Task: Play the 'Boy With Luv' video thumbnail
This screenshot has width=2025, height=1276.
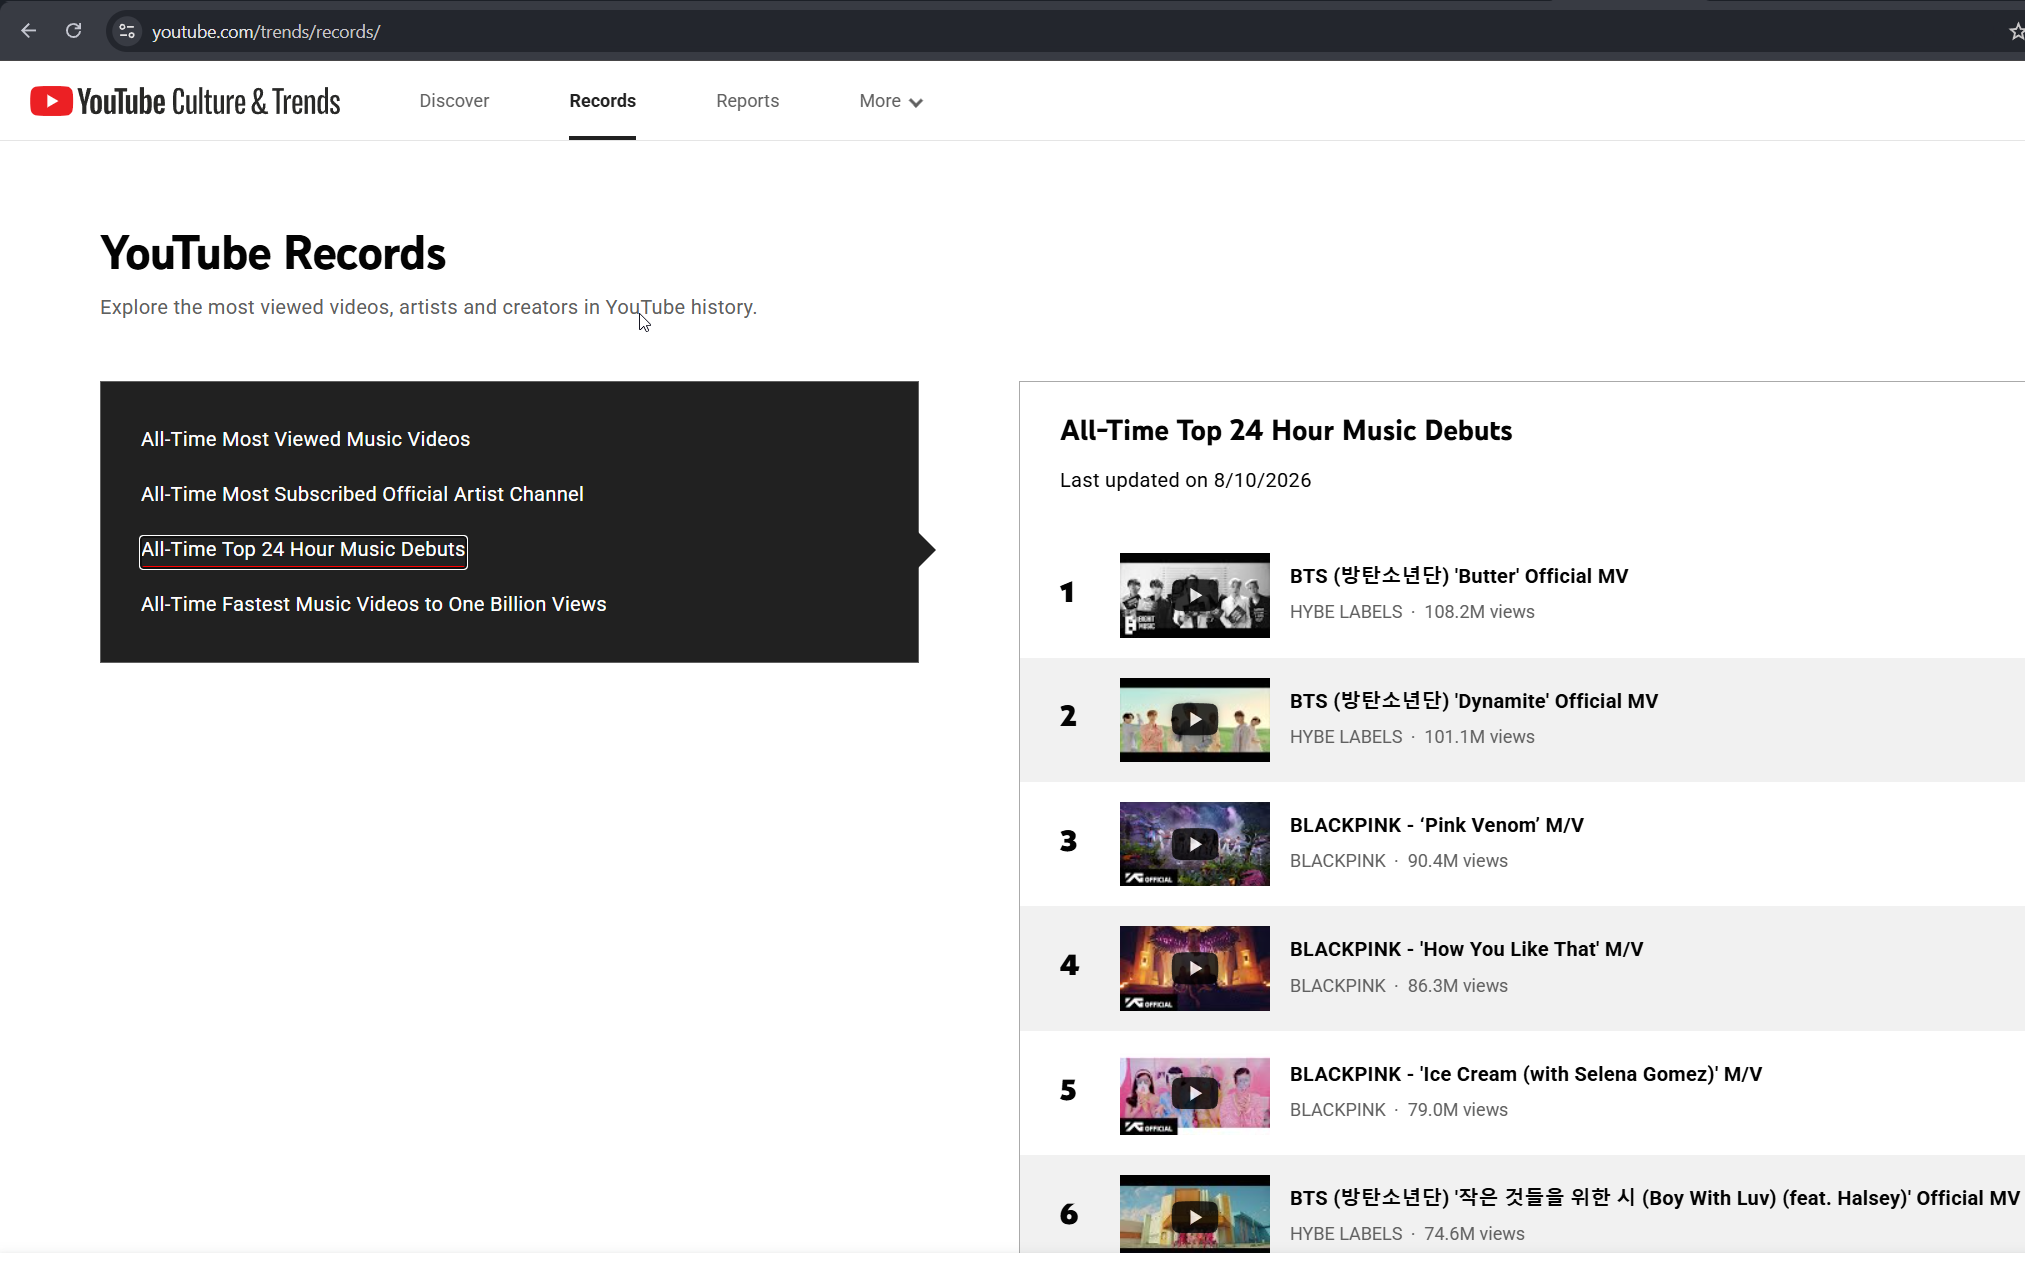Action: [1194, 1214]
